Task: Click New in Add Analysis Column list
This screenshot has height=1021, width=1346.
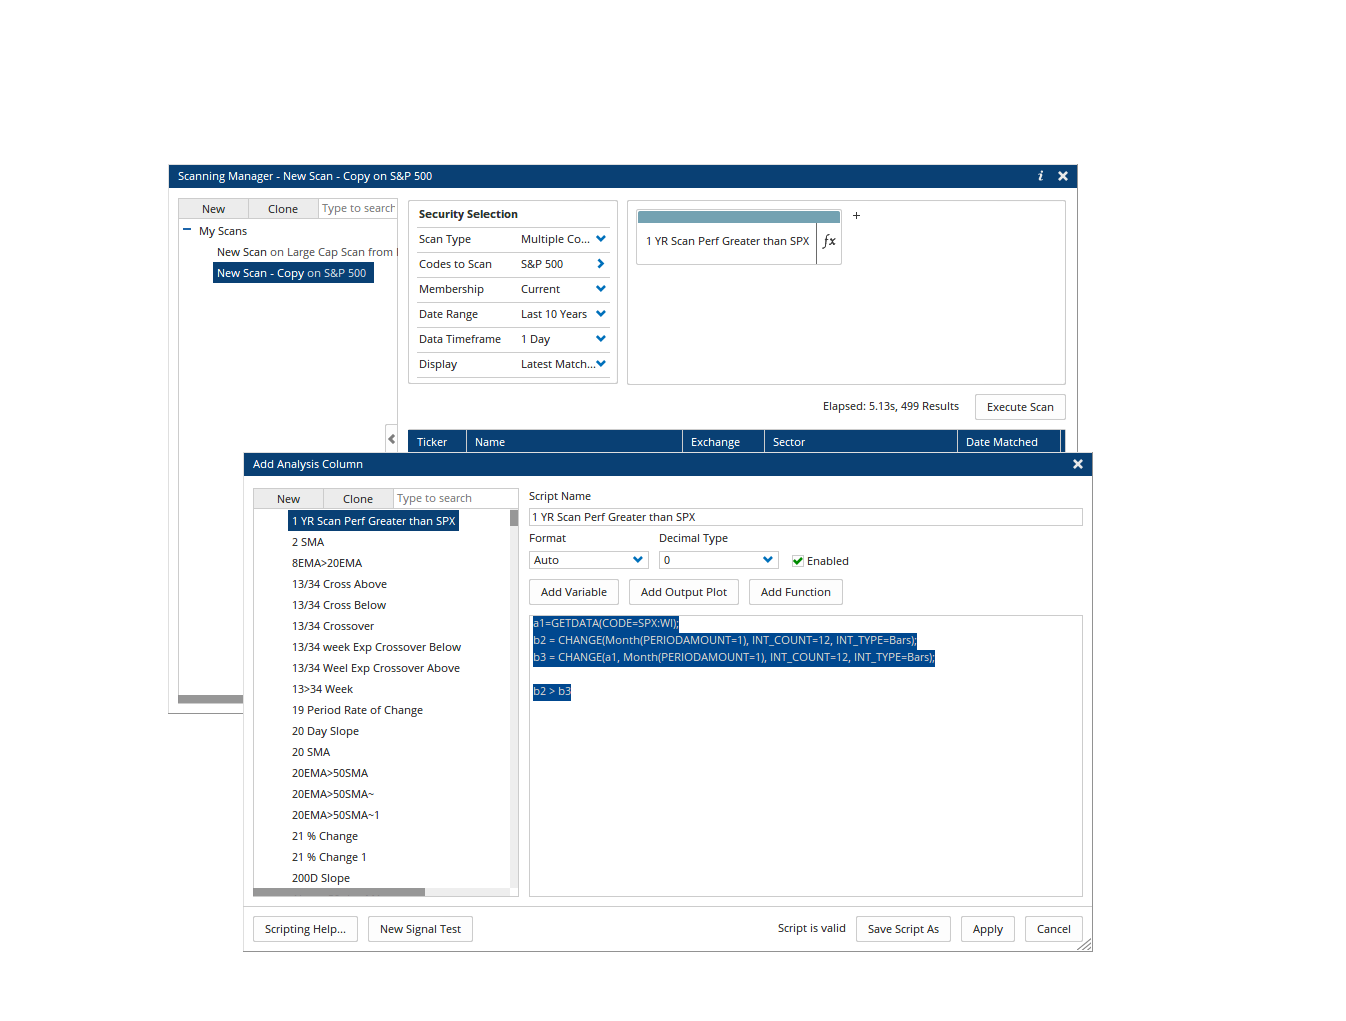Action: point(288,499)
